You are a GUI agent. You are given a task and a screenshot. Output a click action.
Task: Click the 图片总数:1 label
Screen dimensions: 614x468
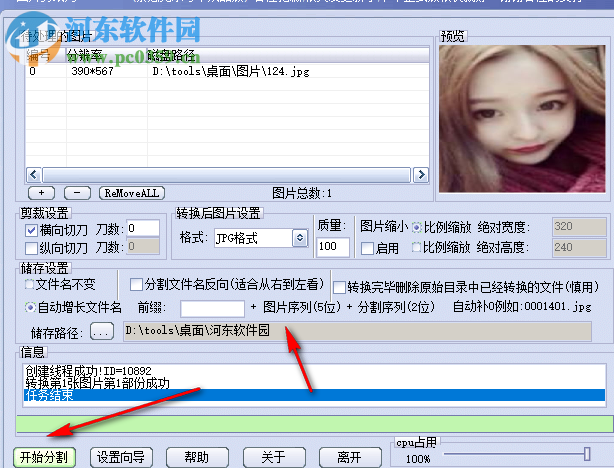[302, 193]
